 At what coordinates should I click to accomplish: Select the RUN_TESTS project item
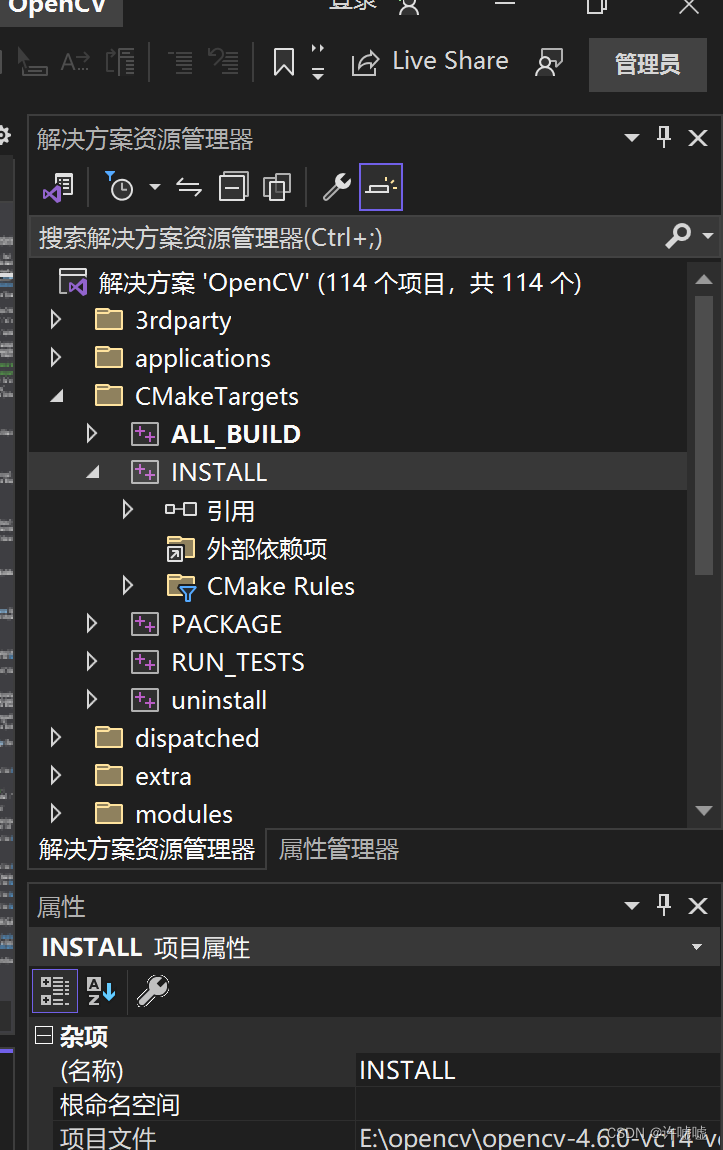click(x=238, y=662)
